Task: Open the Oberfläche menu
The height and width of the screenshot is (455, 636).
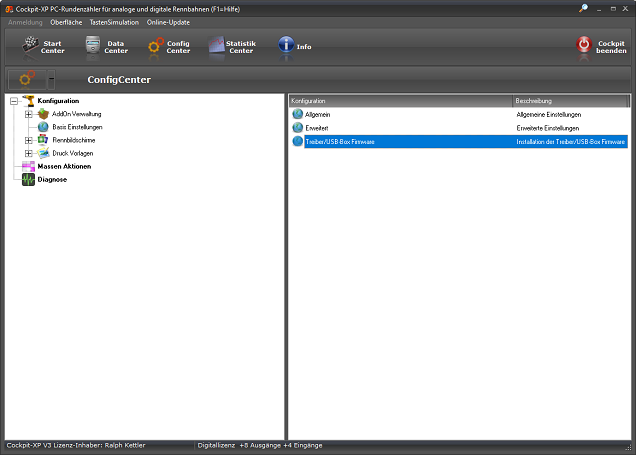Action: (66, 22)
